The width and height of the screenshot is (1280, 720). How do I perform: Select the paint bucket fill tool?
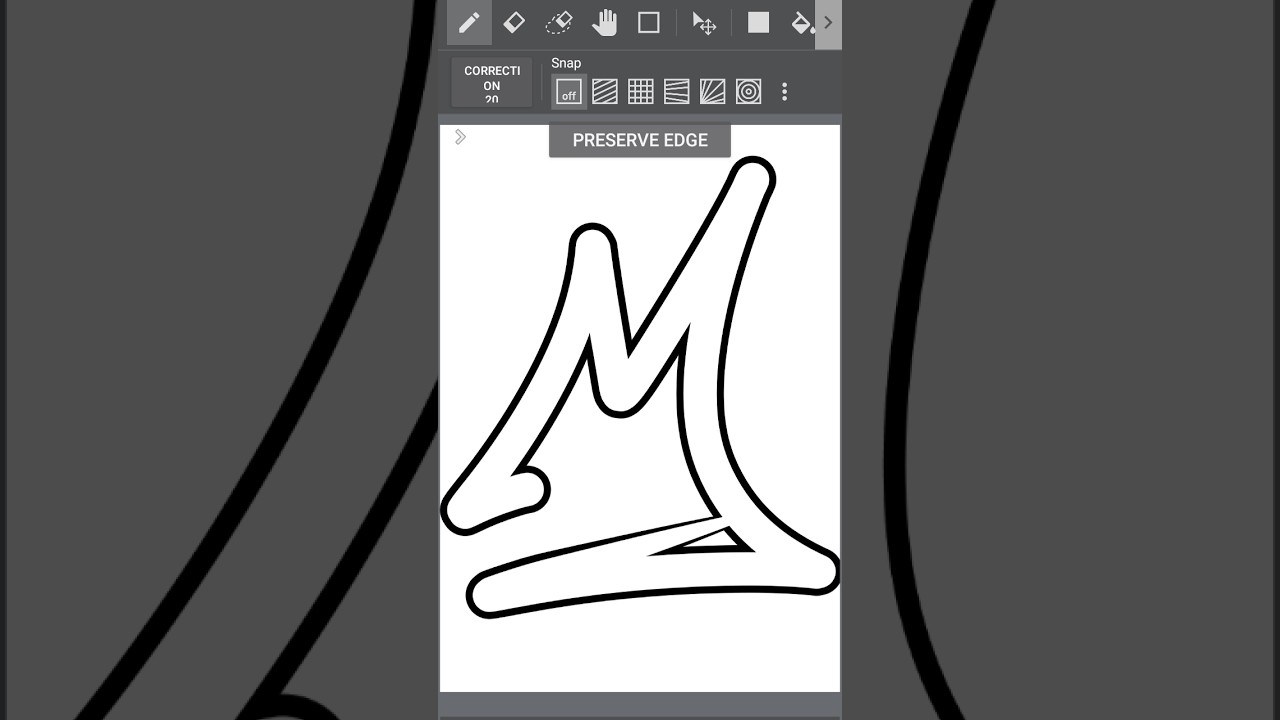(802, 22)
